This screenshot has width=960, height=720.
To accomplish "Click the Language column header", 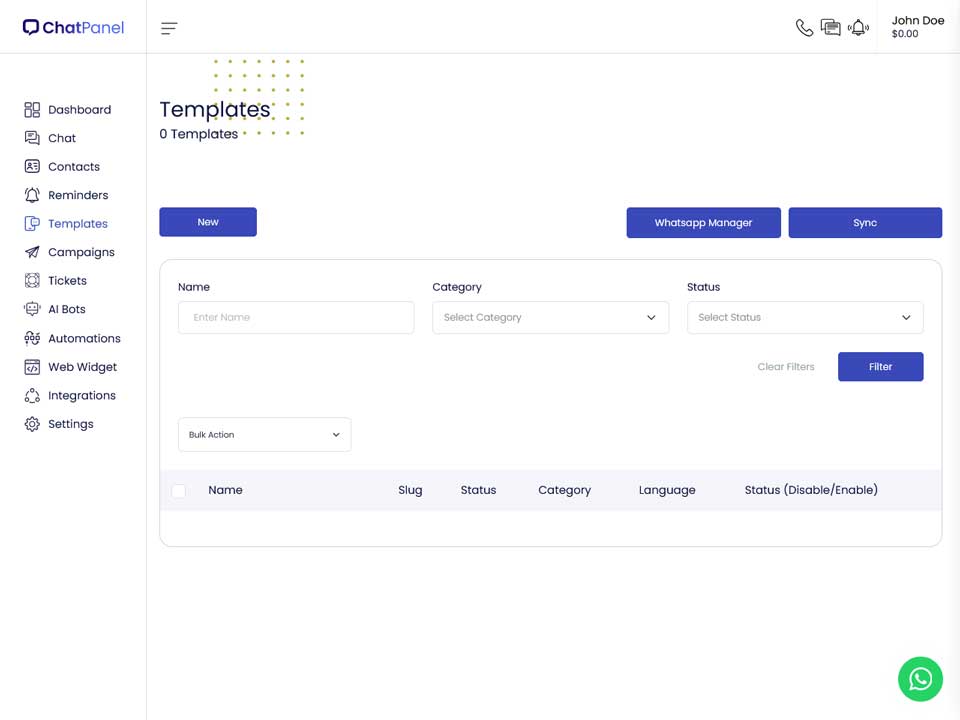I will pyautogui.click(x=667, y=490).
